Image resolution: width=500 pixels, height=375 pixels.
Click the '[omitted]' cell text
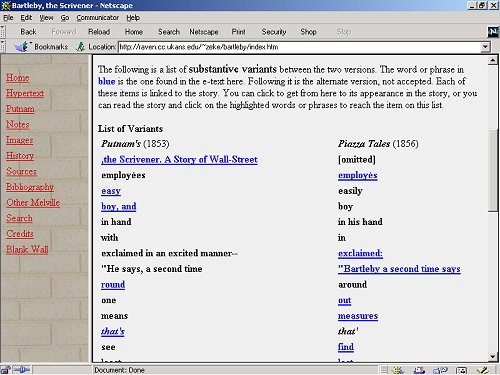tap(357, 160)
